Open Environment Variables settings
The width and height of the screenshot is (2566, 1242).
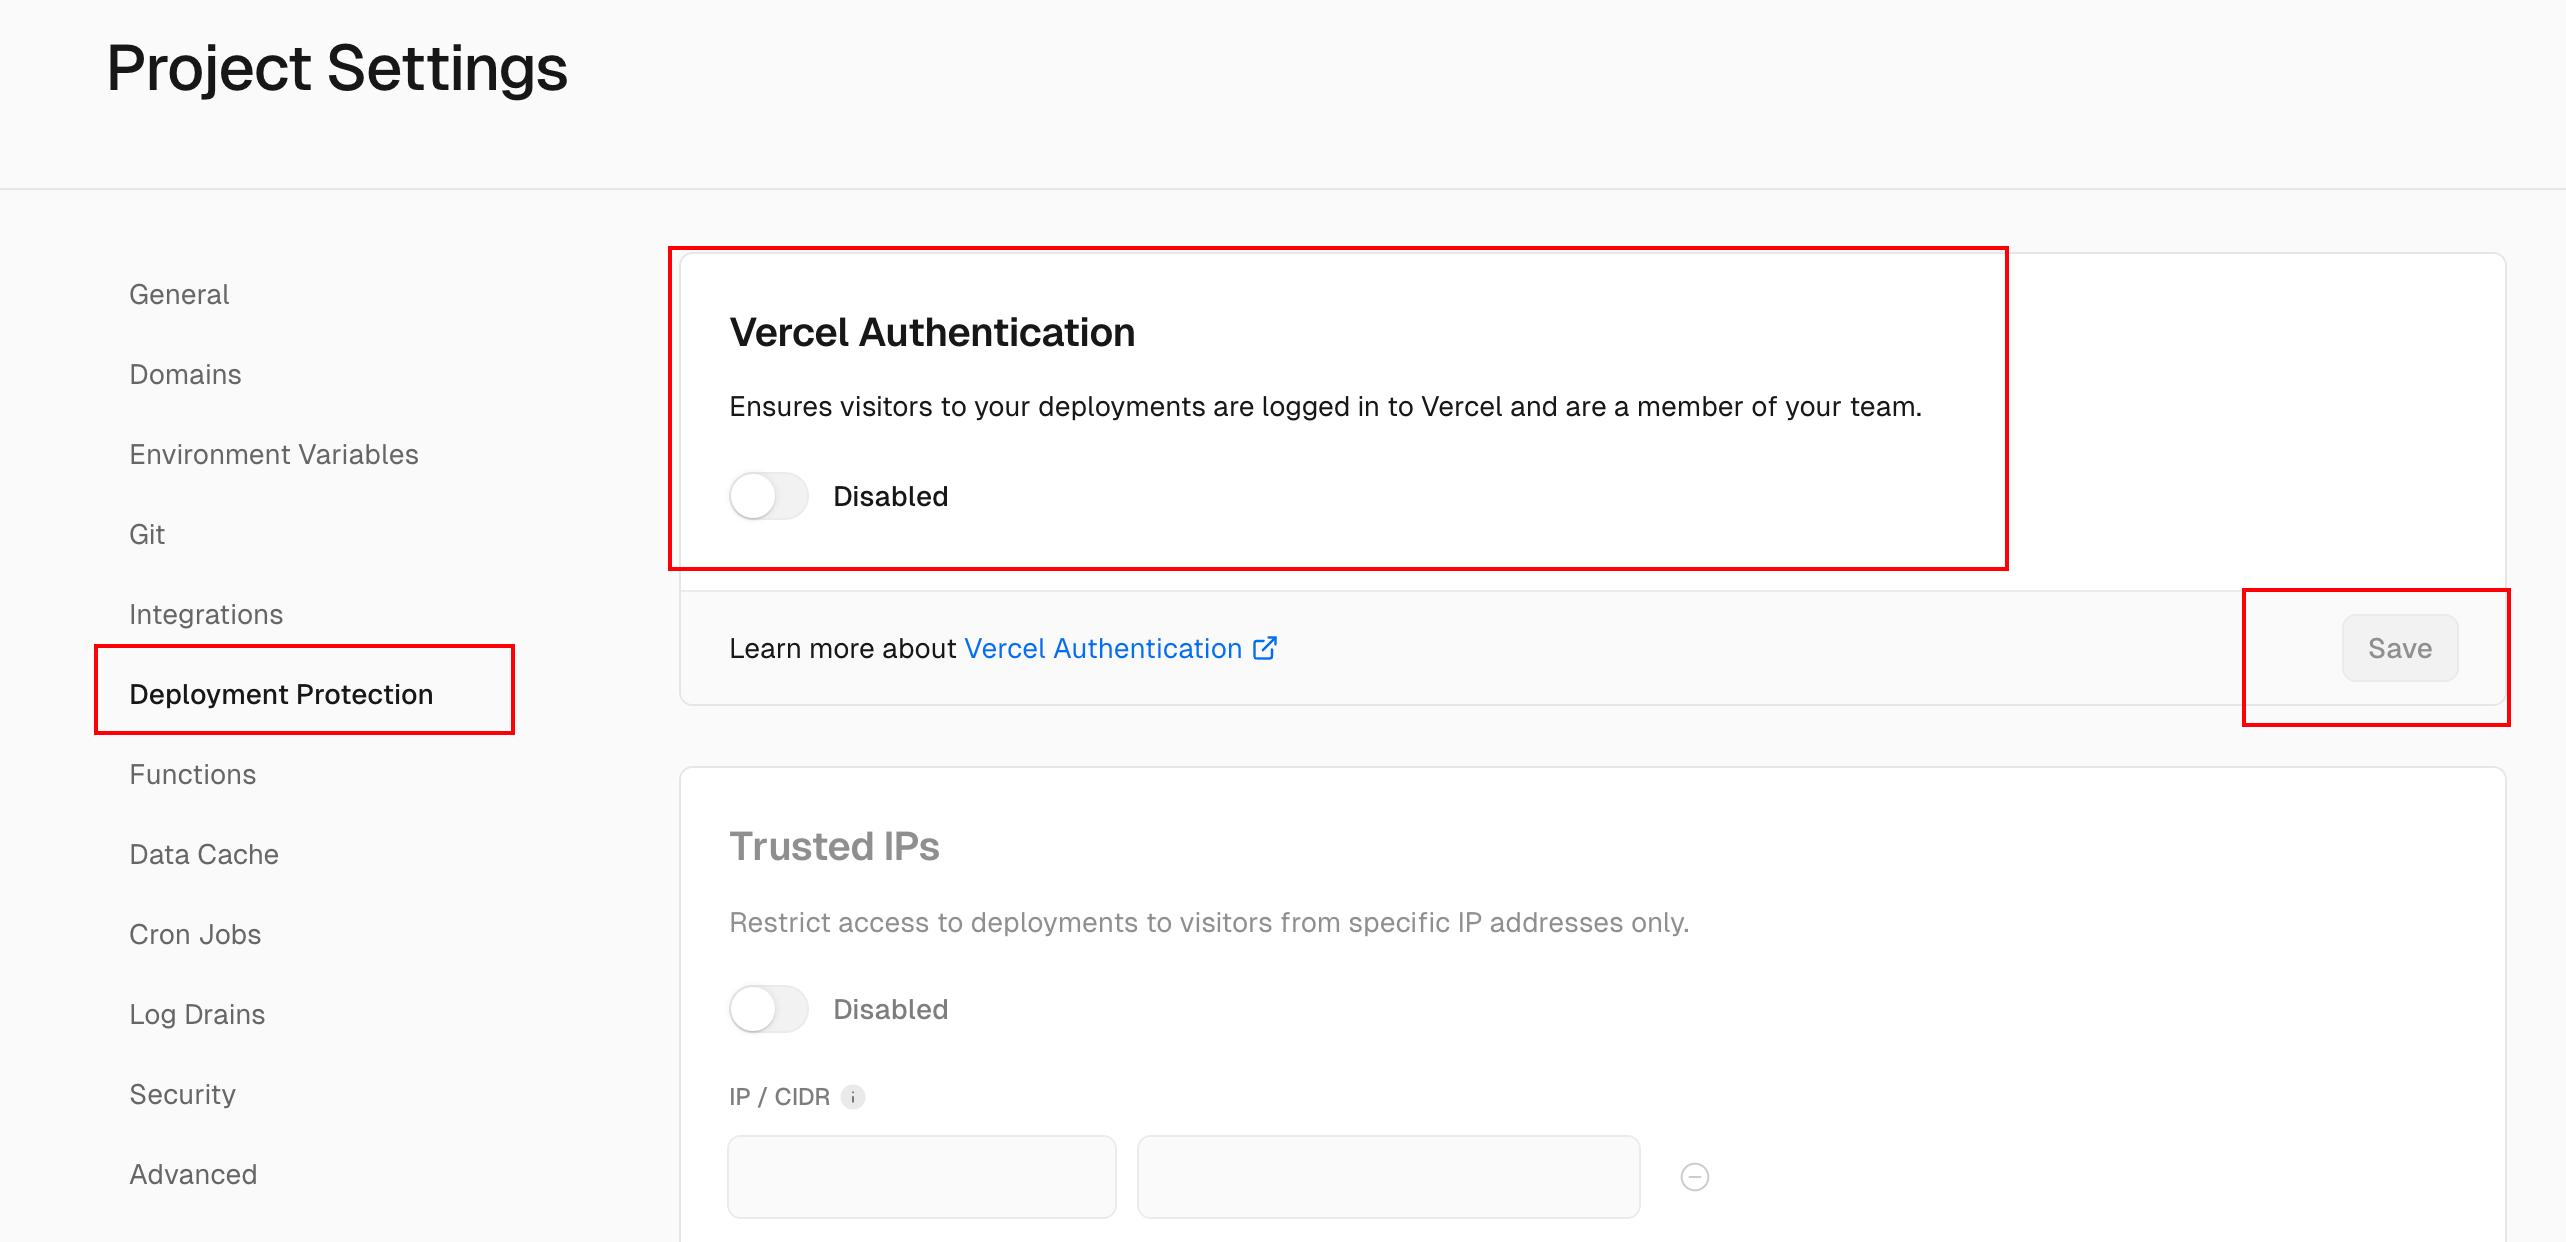click(x=273, y=454)
